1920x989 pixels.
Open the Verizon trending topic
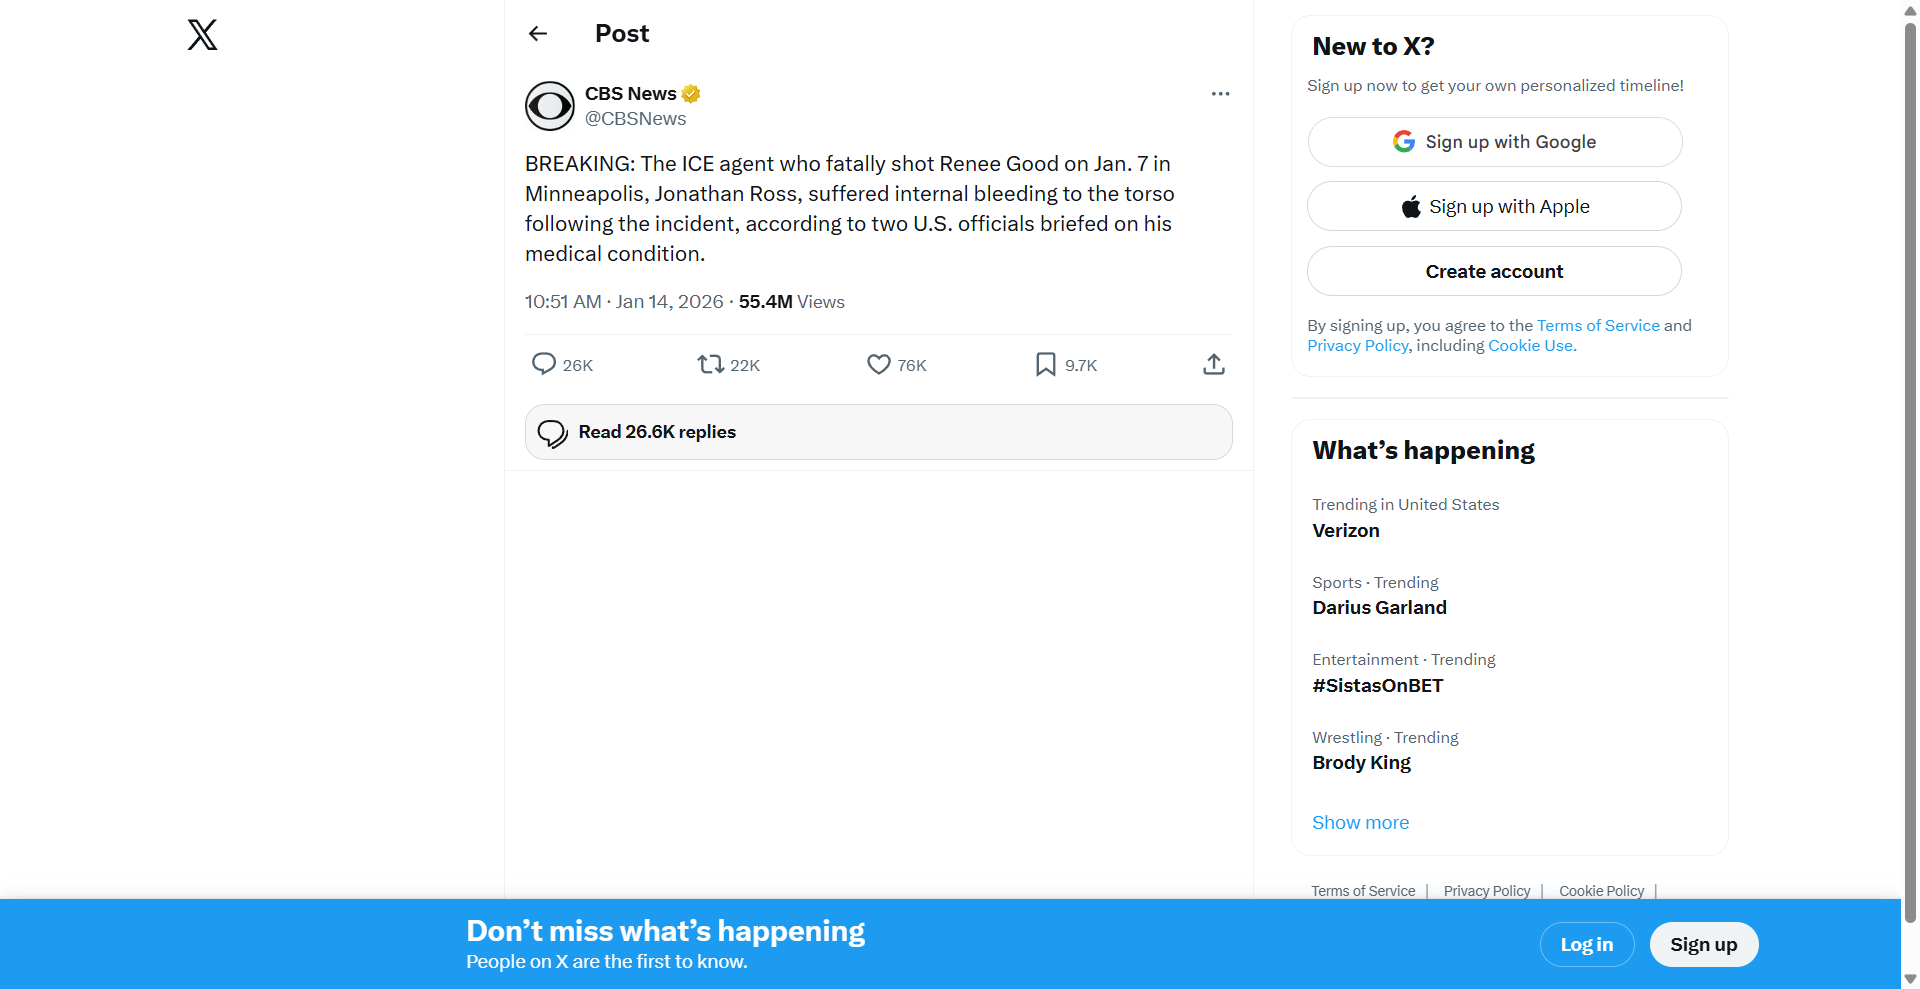(x=1346, y=531)
